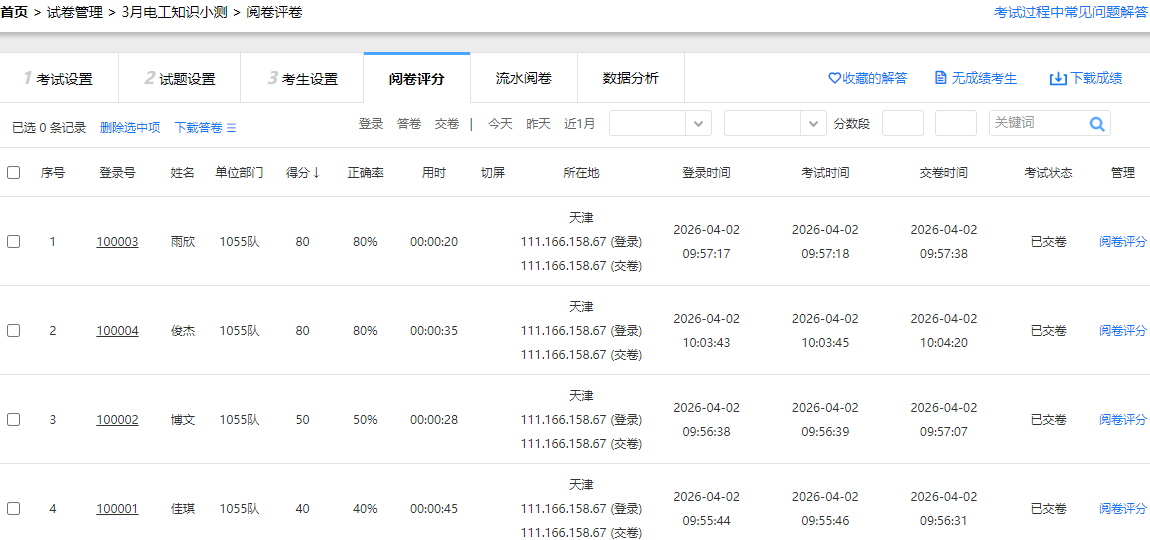Switch to the 考试设置 tab
This screenshot has height=540, width=1150.
pyautogui.click(x=59, y=78)
